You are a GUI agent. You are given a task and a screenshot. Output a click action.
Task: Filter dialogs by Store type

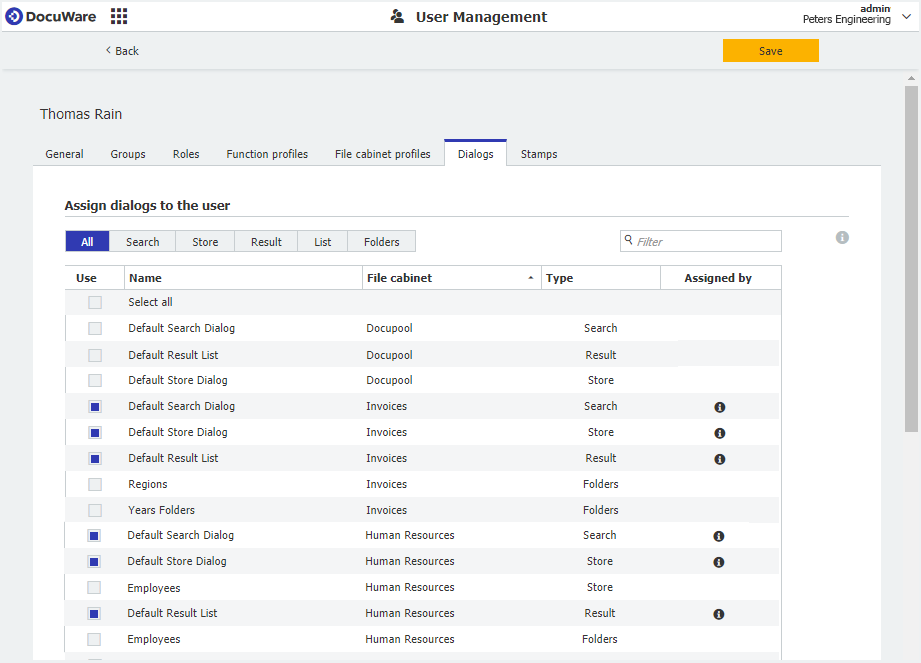[x=205, y=242]
